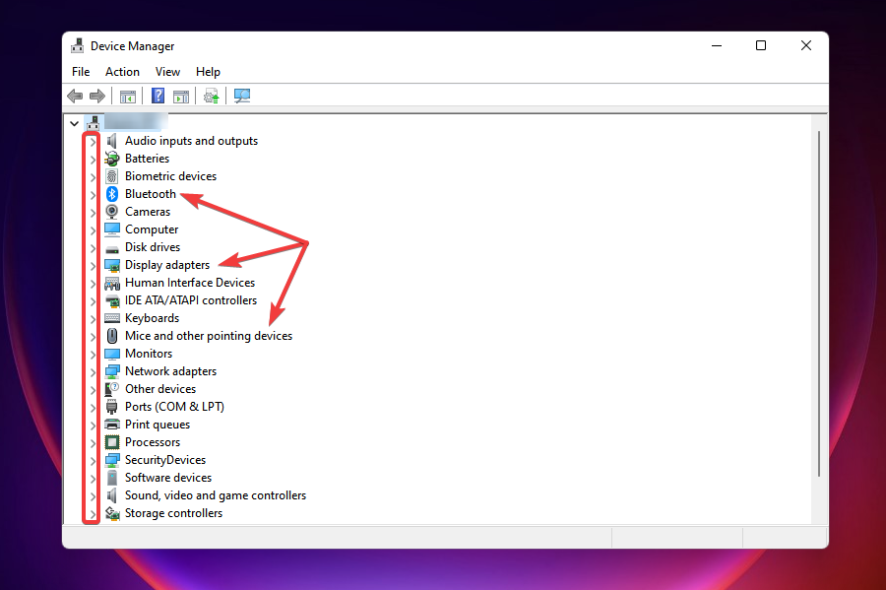Expand the Mice and other pointing devices node
This screenshot has width=886, height=590.
click(92, 335)
